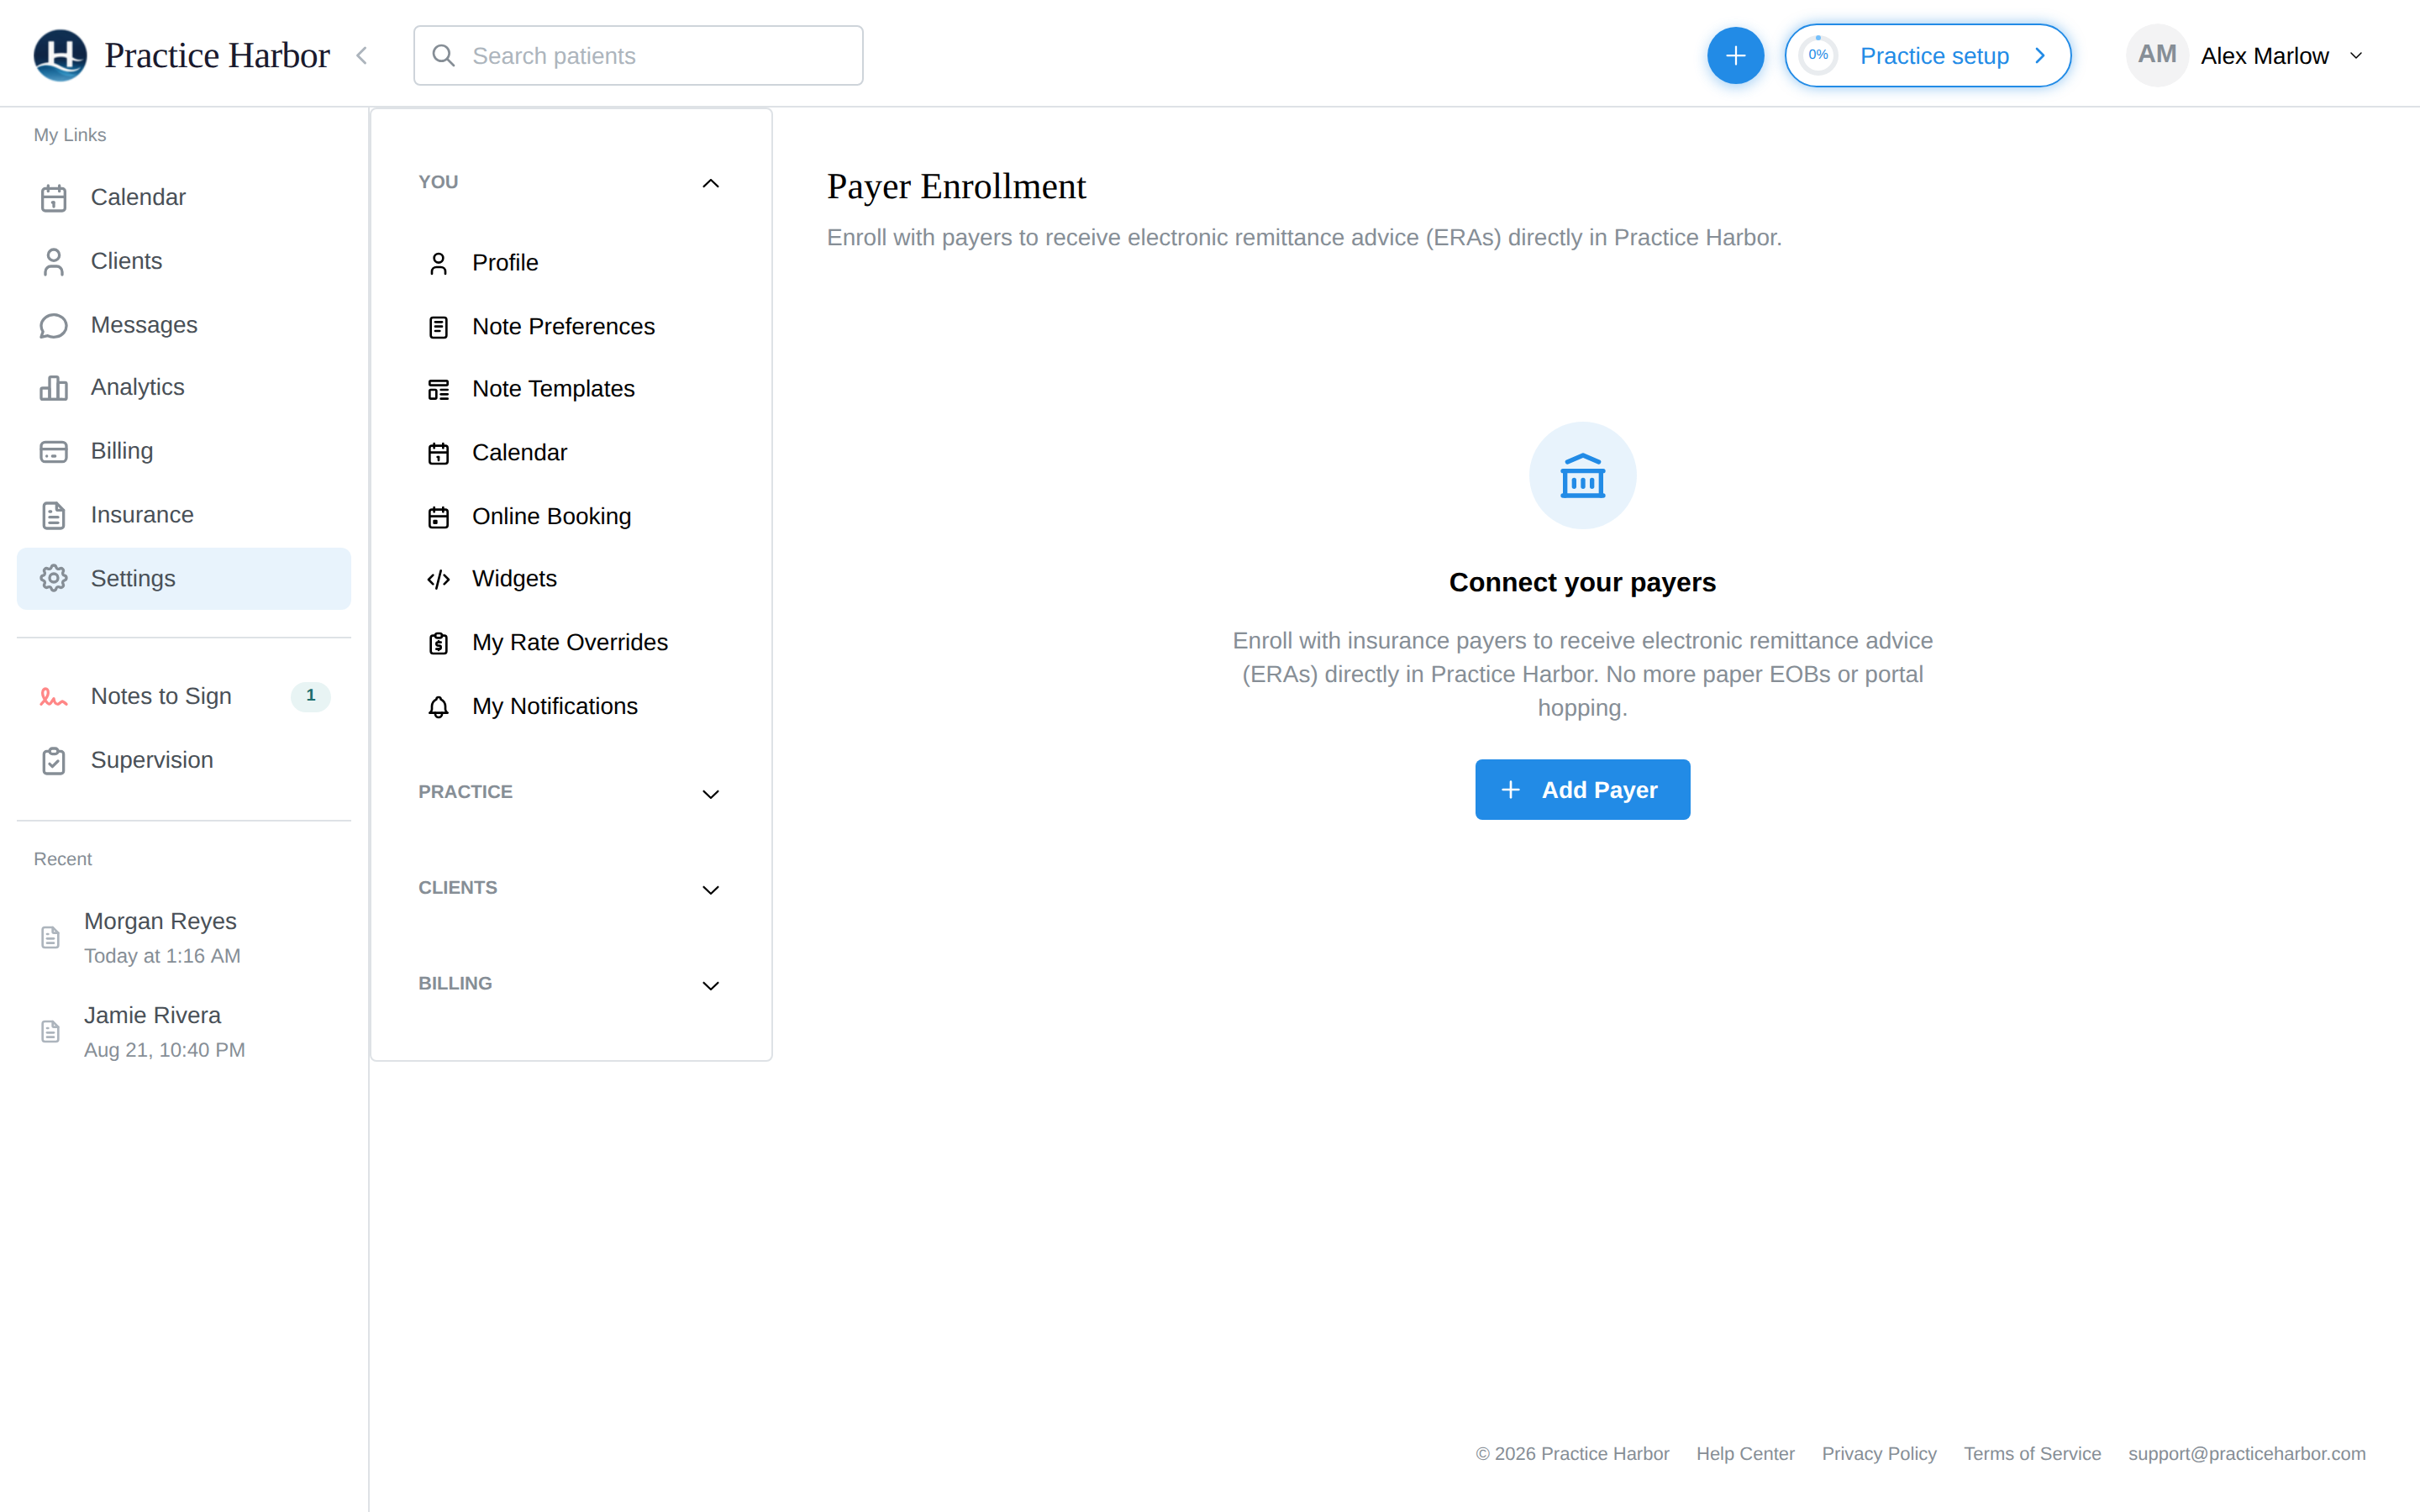This screenshot has width=2420, height=1512.
Task: Click the Profile person icon in settings
Action: (x=438, y=264)
